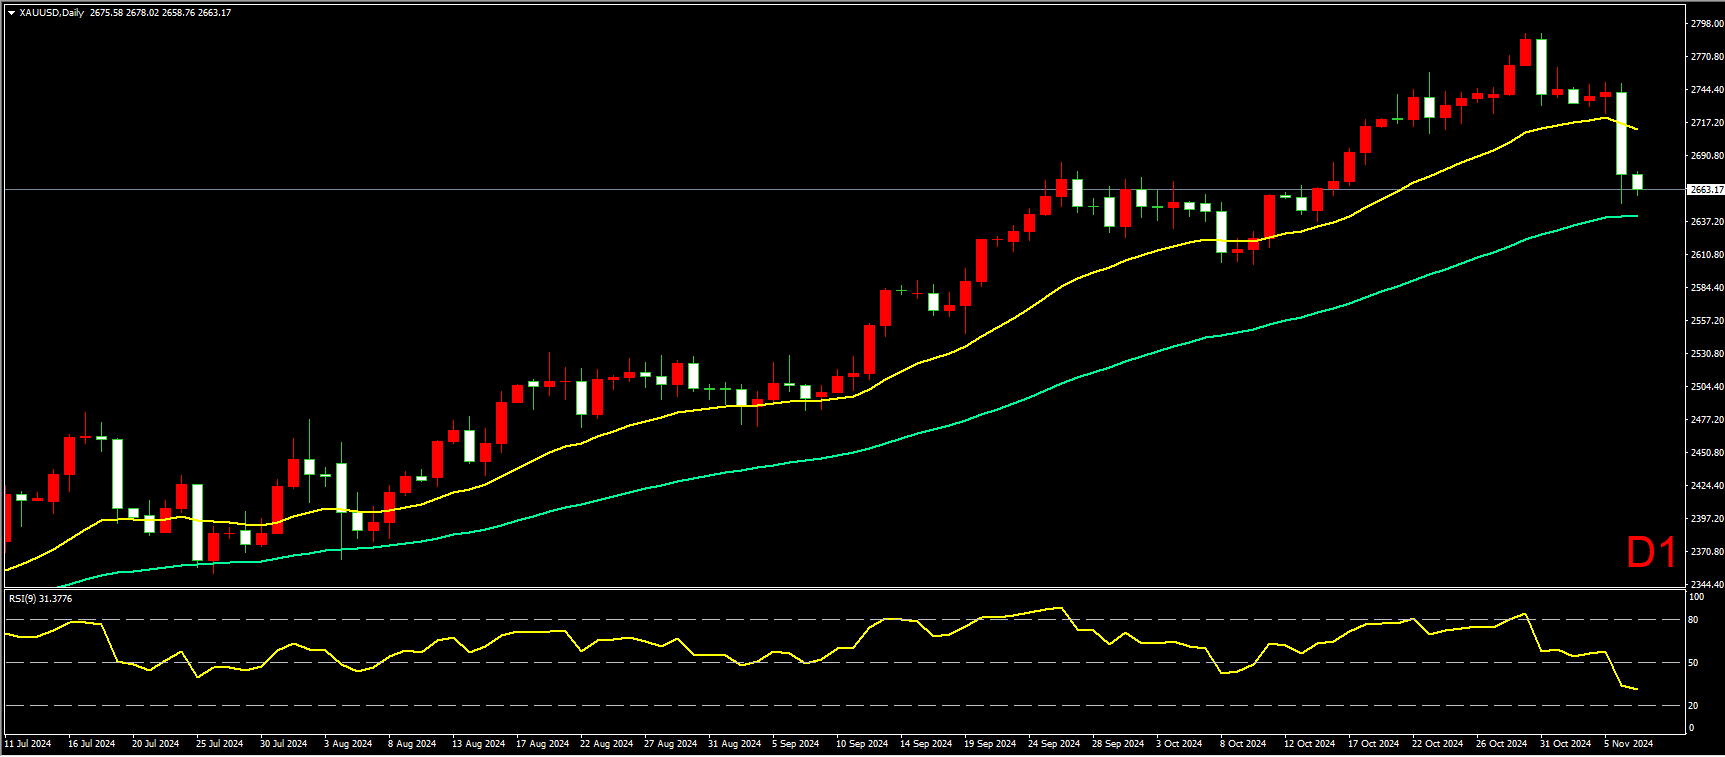Click the 26 Oct 2024 date label
The image size is (1725, 757).
coord(1503,744)
